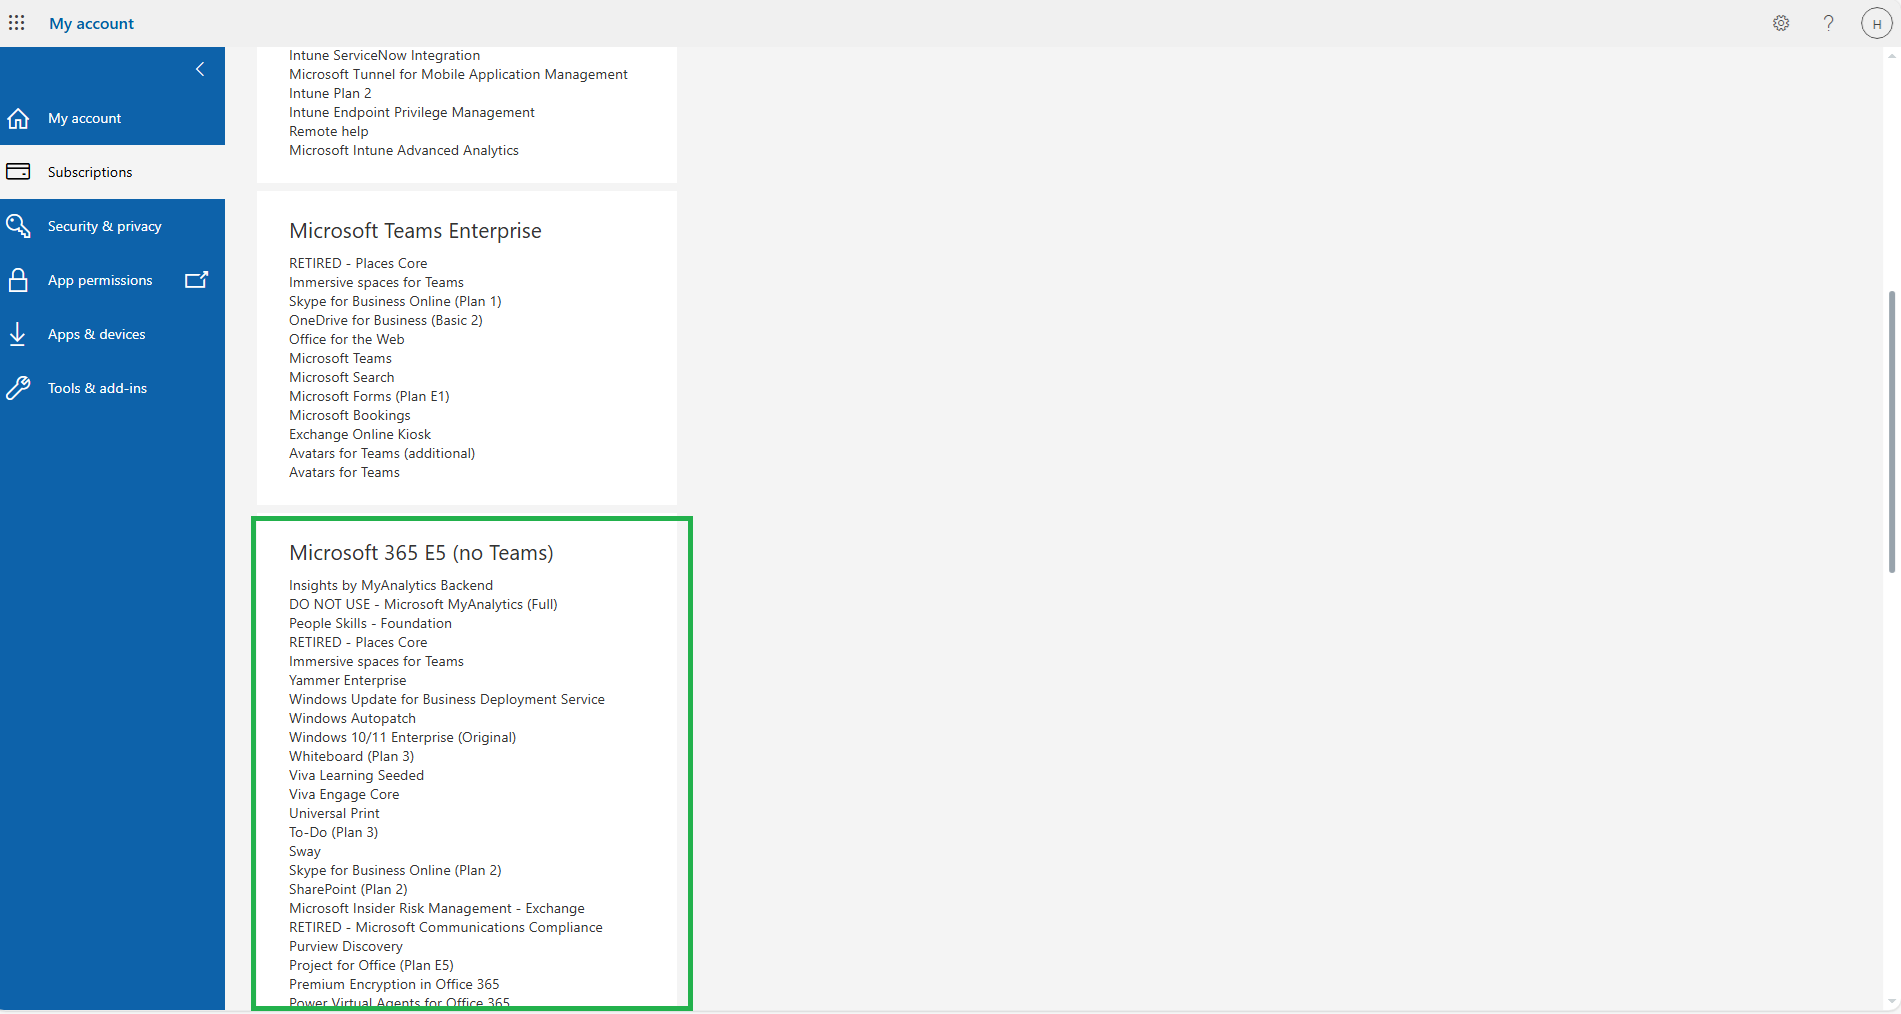Click the Yammer Enterprise row

[x=348, y=680]
